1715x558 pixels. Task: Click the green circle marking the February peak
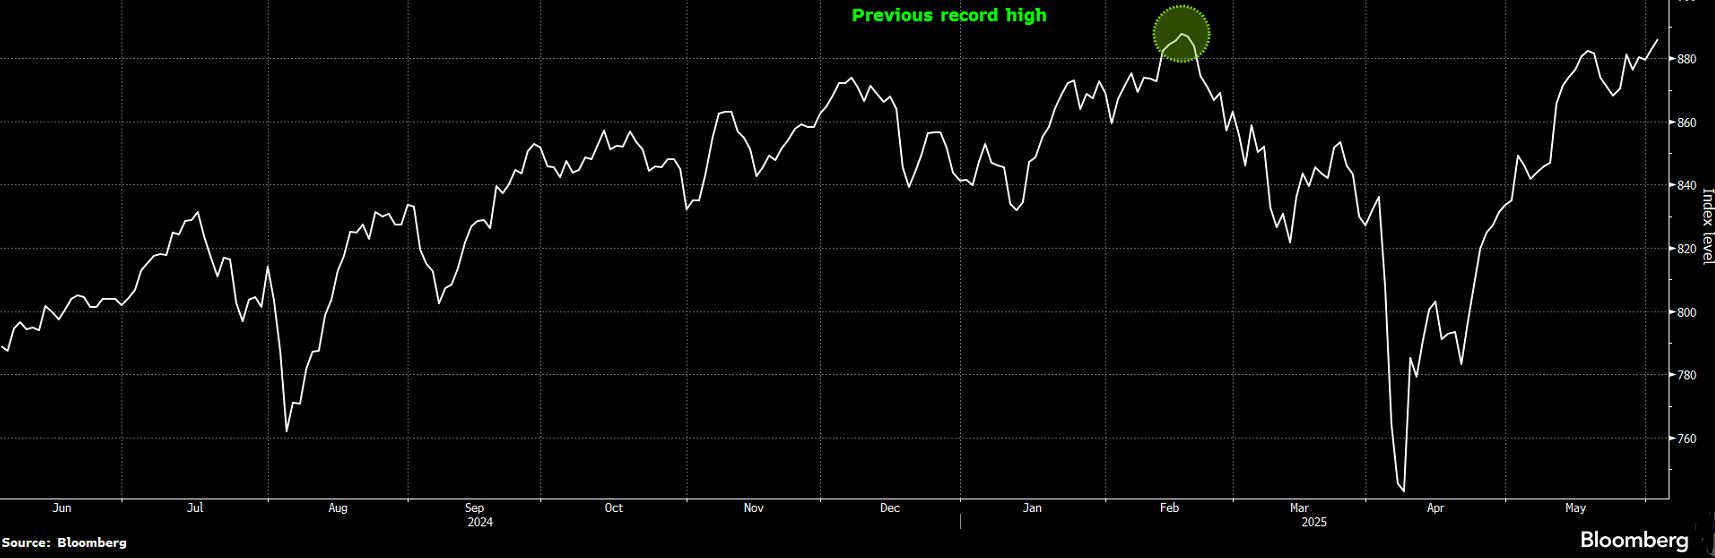point(1182,34)
